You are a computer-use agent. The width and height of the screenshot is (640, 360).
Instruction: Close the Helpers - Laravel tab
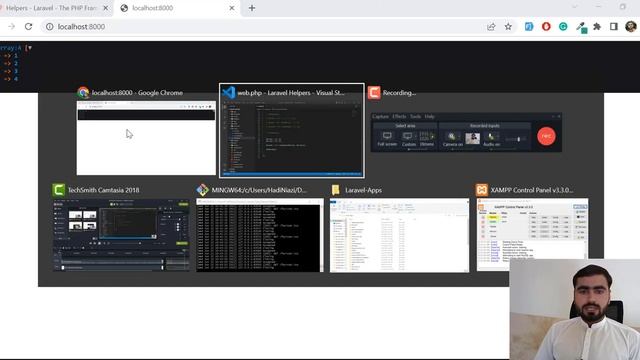tap(106, 8)
